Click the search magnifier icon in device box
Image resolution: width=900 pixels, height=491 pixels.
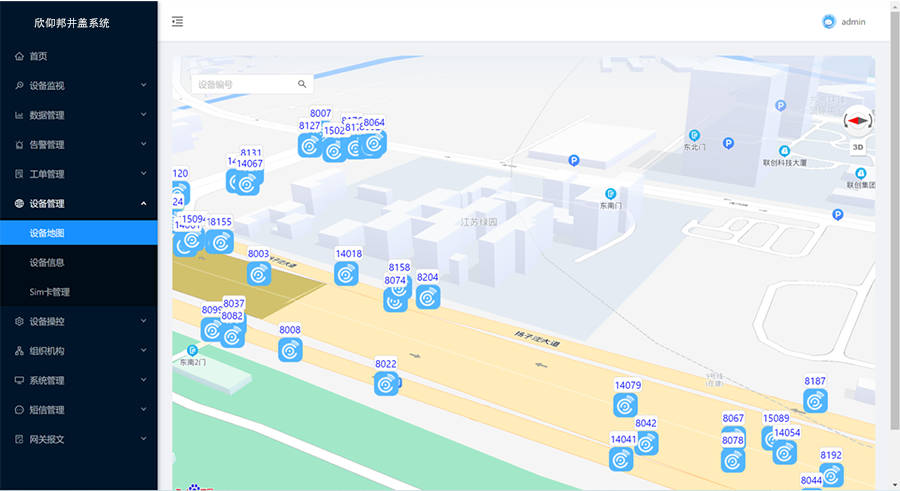click(302, 84)
